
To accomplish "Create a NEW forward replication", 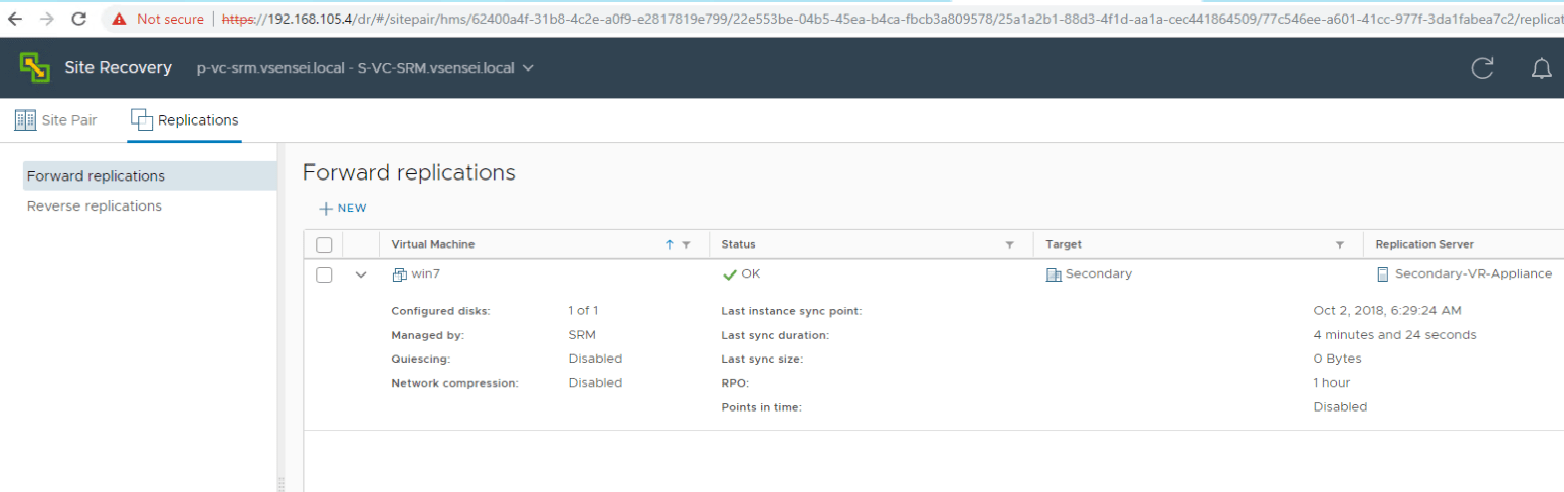I will pyautogui.click(x=343, y=208).
